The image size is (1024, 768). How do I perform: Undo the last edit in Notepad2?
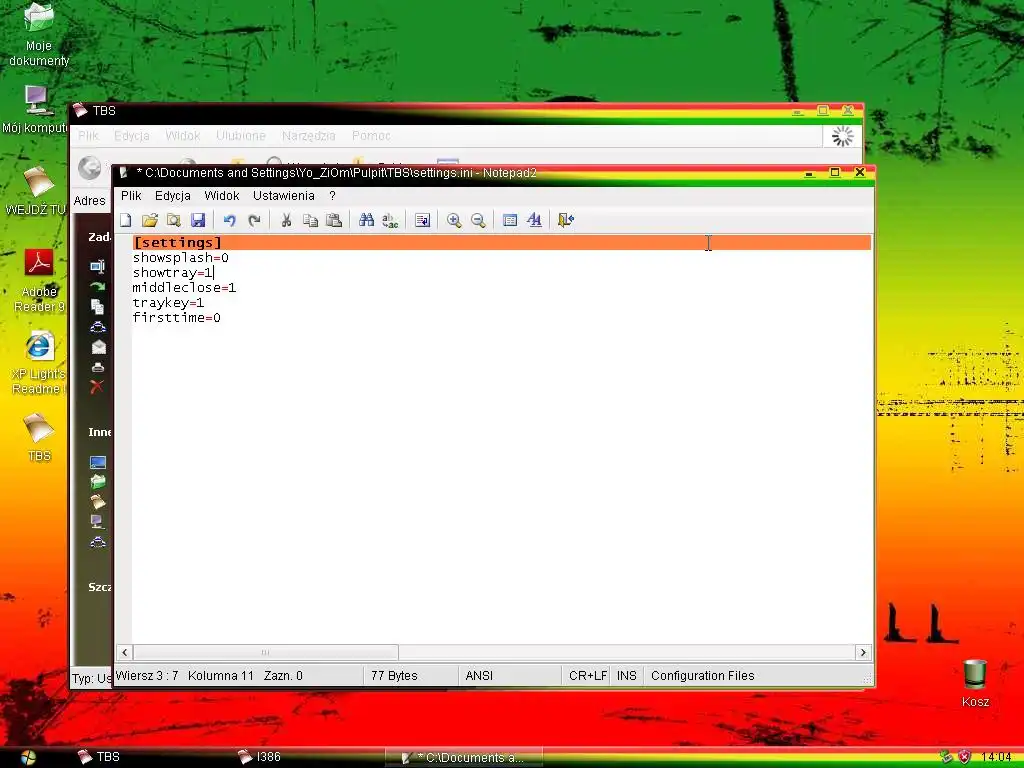pyautogui.click(x=229, y=220)
